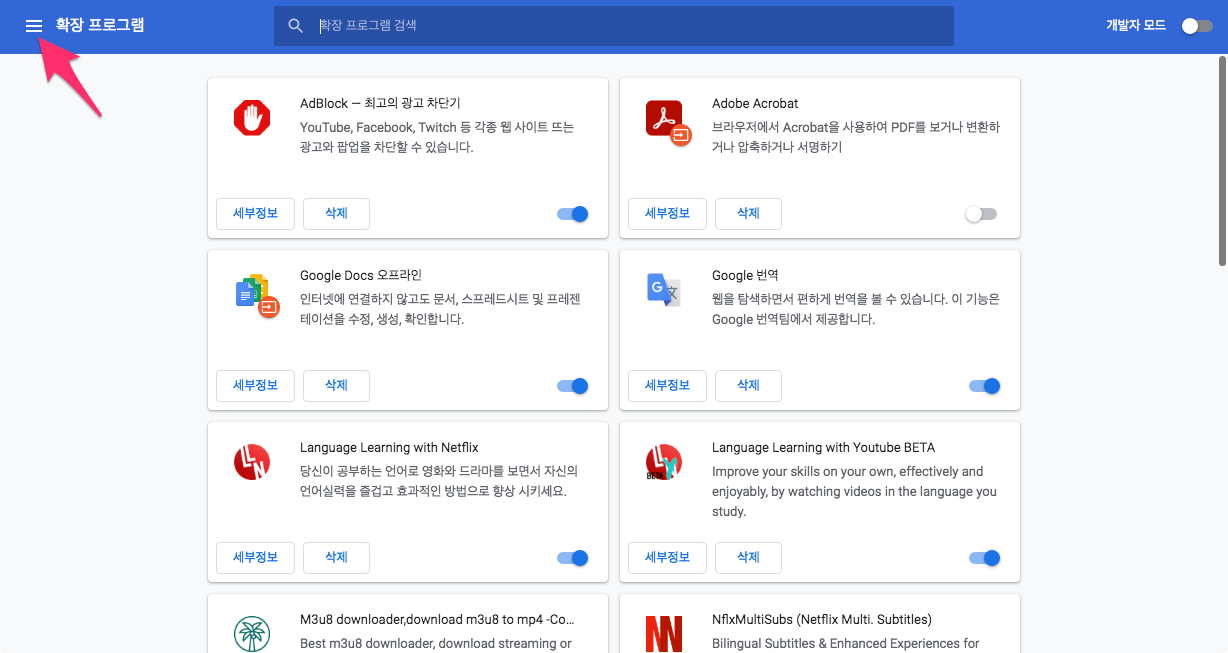Click Language Learning with Youtube BETA title
Image resolution: width=1228 pixels, height=653 pixels.
point(824,447)
